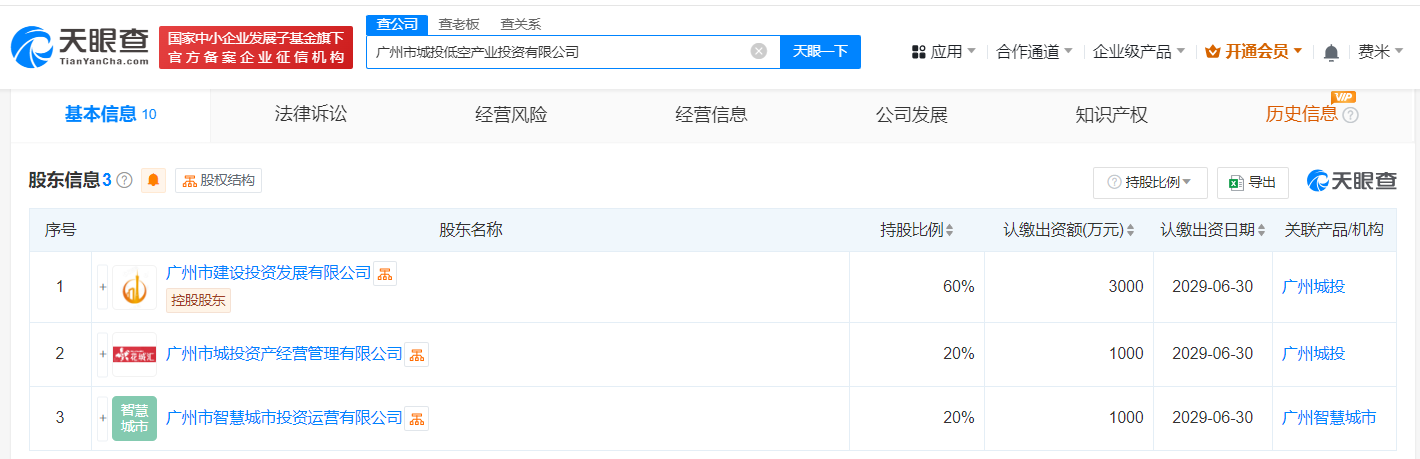Open the 企业级产品 dropdown menu
The width and height of the screenshot is (1420, 459).
tap(1139, 52)
